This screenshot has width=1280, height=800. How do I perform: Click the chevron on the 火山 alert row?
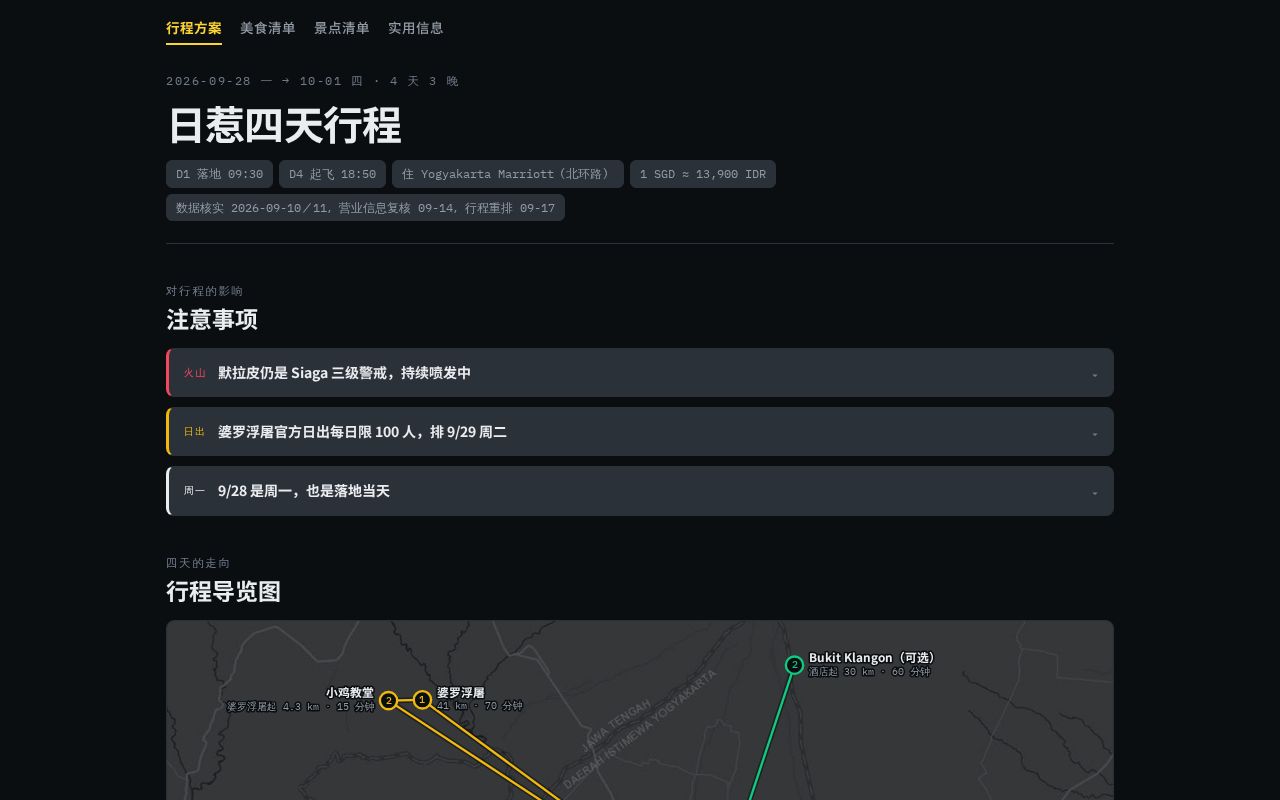[x=1095, y=374]
